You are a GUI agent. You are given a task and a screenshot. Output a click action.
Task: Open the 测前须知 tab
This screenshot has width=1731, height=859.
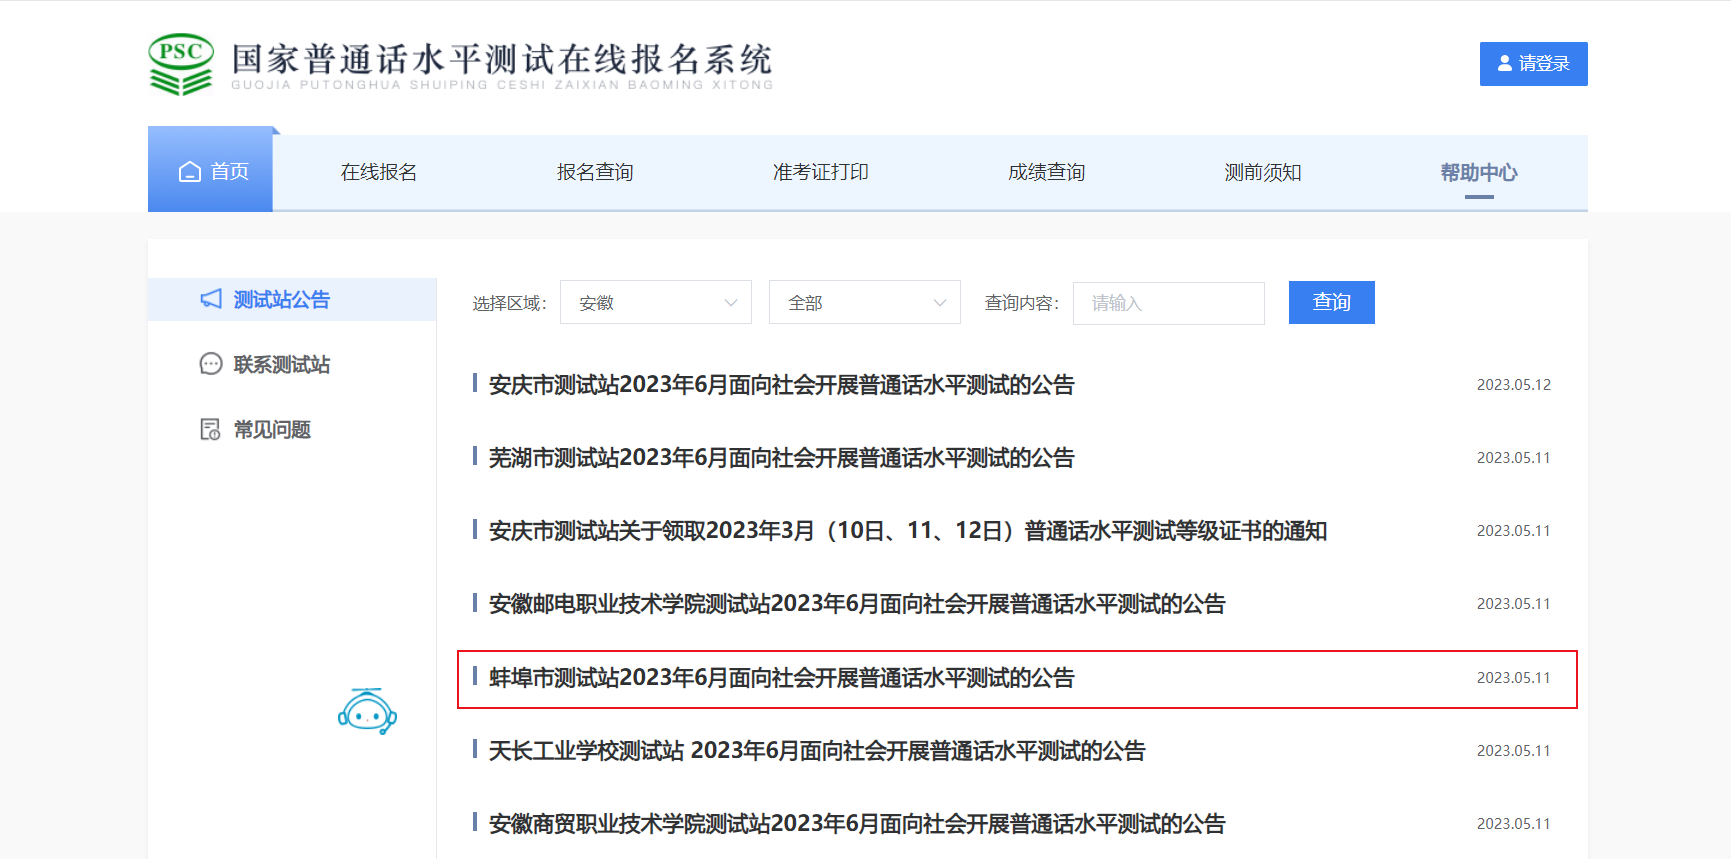coord(1263,172)
